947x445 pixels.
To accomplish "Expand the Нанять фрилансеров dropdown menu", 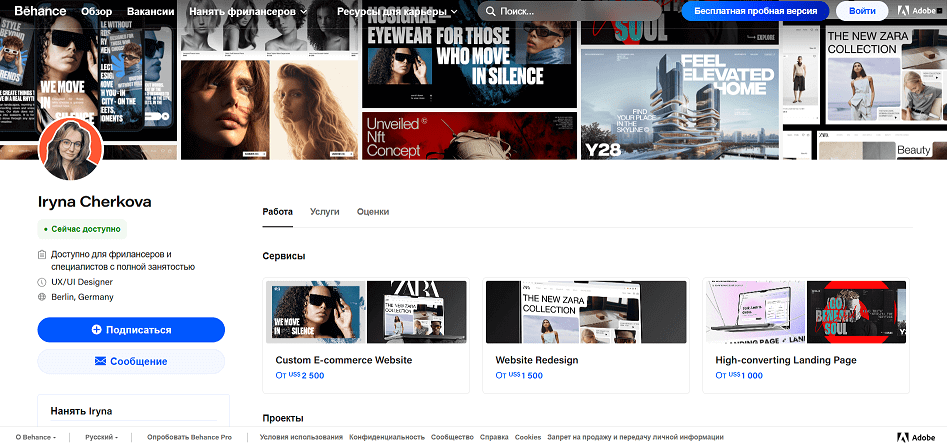I will 248,11.
